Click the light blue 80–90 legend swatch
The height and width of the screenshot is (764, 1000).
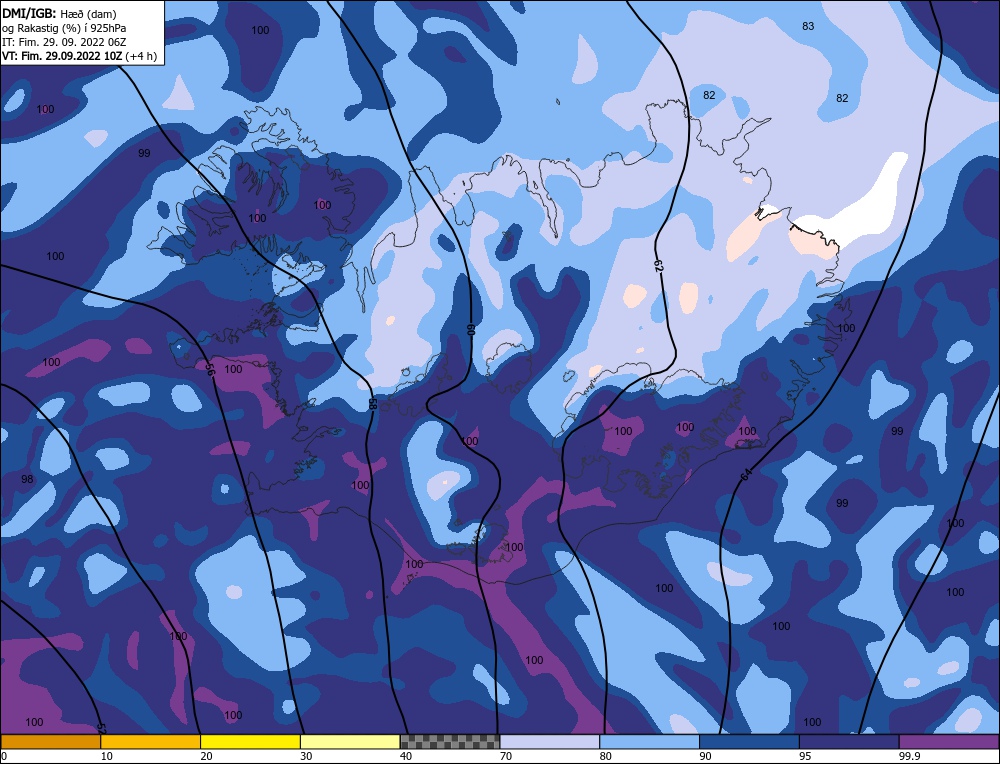pyautogui.click(x=650, y=741)
